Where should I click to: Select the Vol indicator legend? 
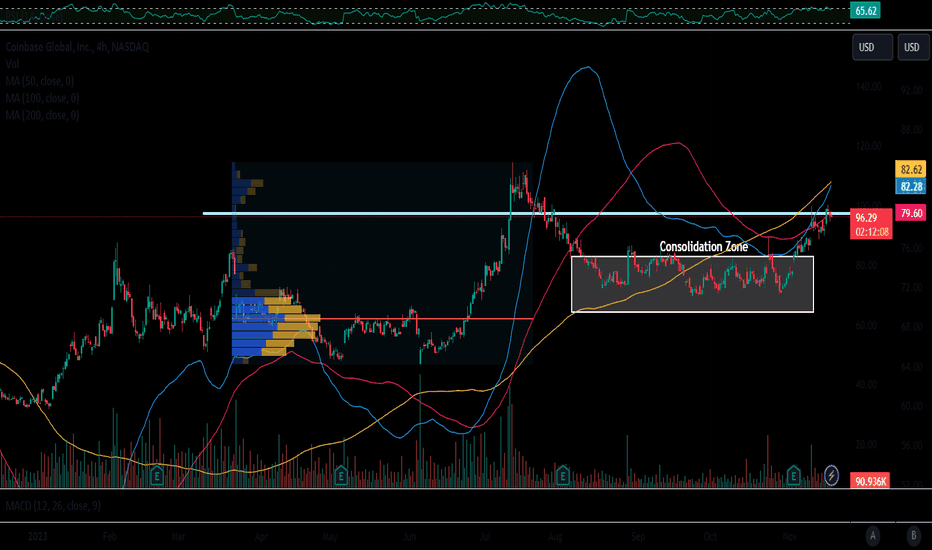pos(12,64)
